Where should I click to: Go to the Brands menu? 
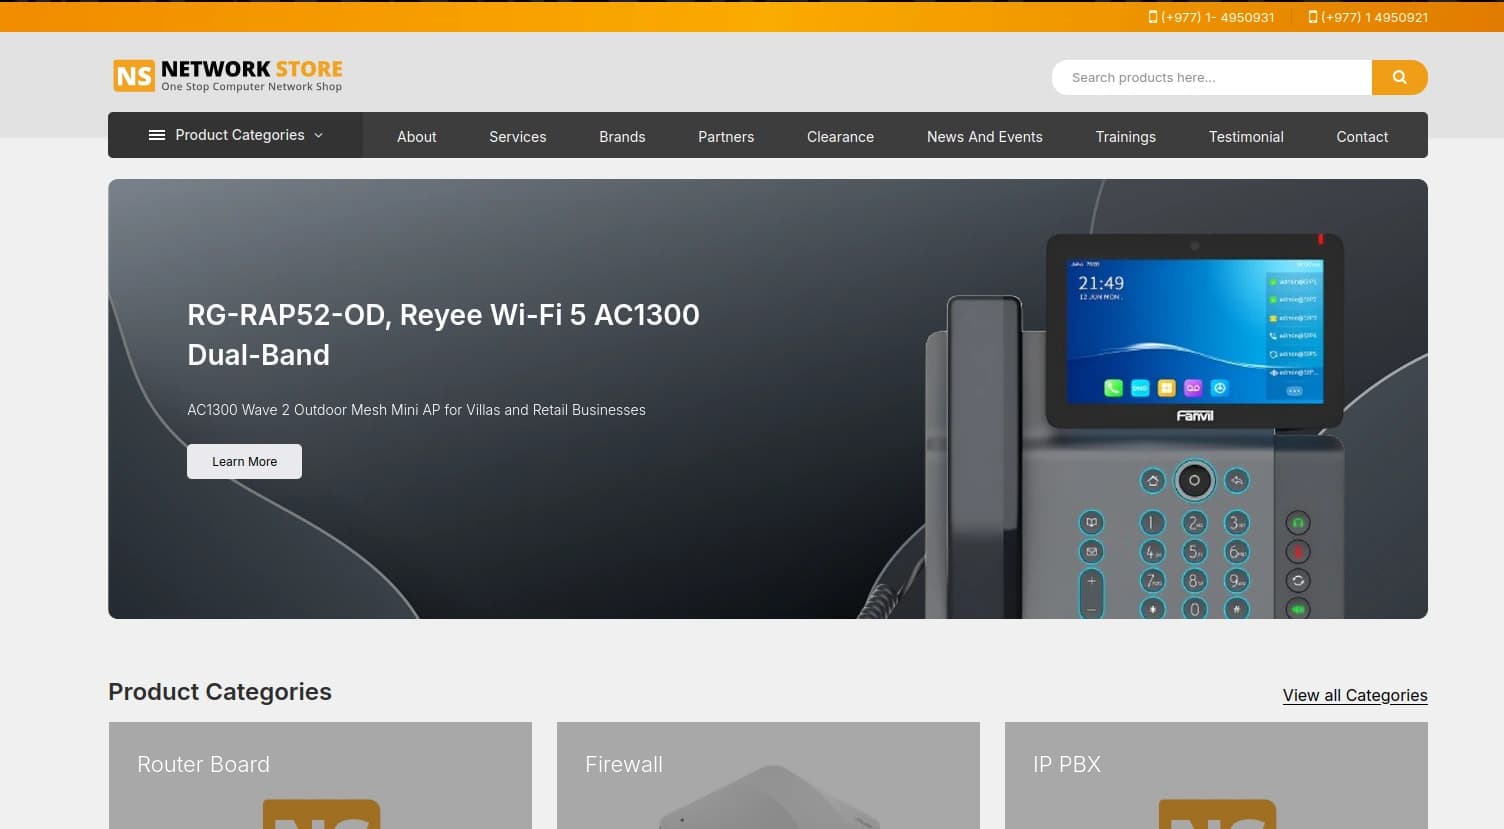(622, 137)
